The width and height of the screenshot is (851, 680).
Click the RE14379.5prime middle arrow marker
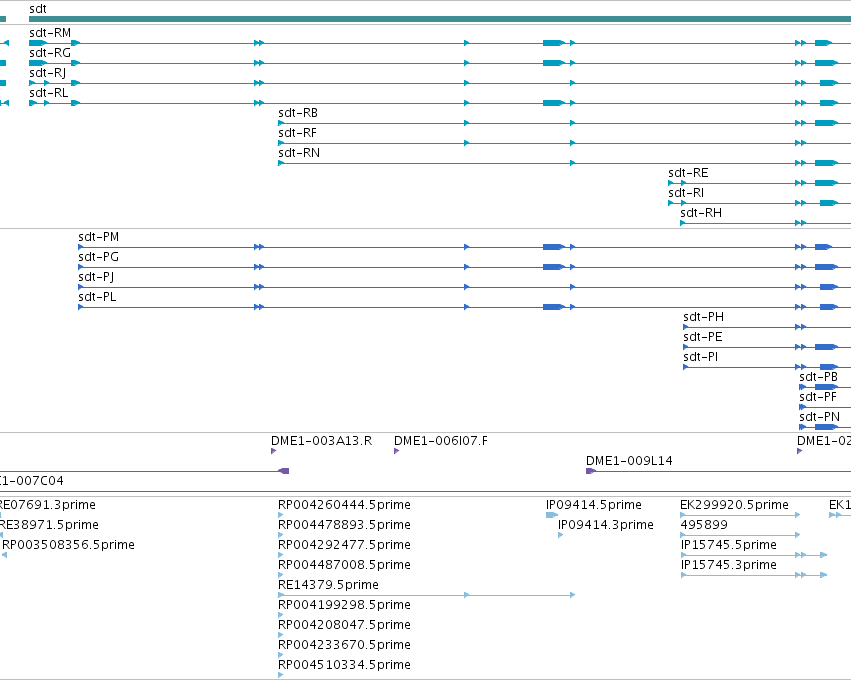(x=467, y=595)
